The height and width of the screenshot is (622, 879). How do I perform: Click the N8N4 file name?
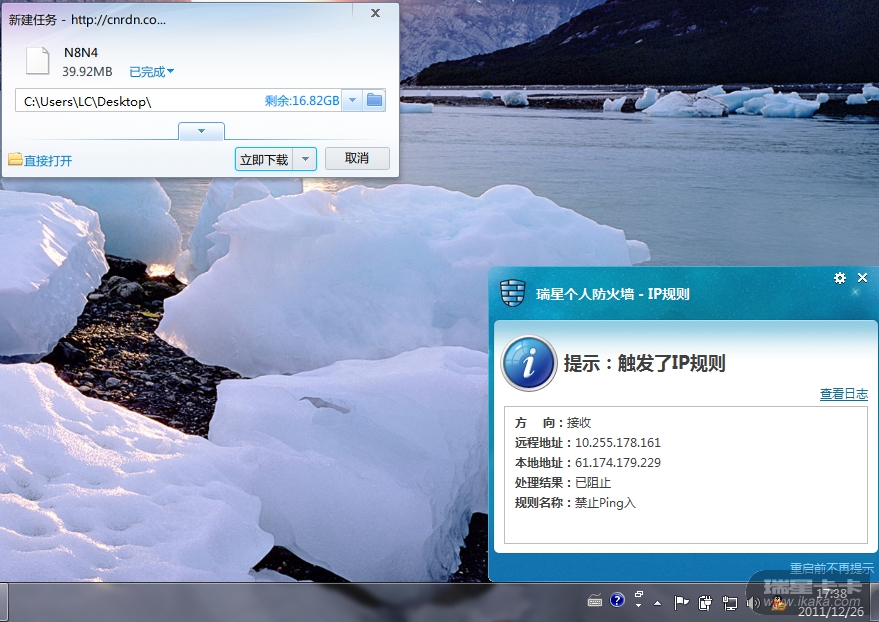click(x=81, y=53)
